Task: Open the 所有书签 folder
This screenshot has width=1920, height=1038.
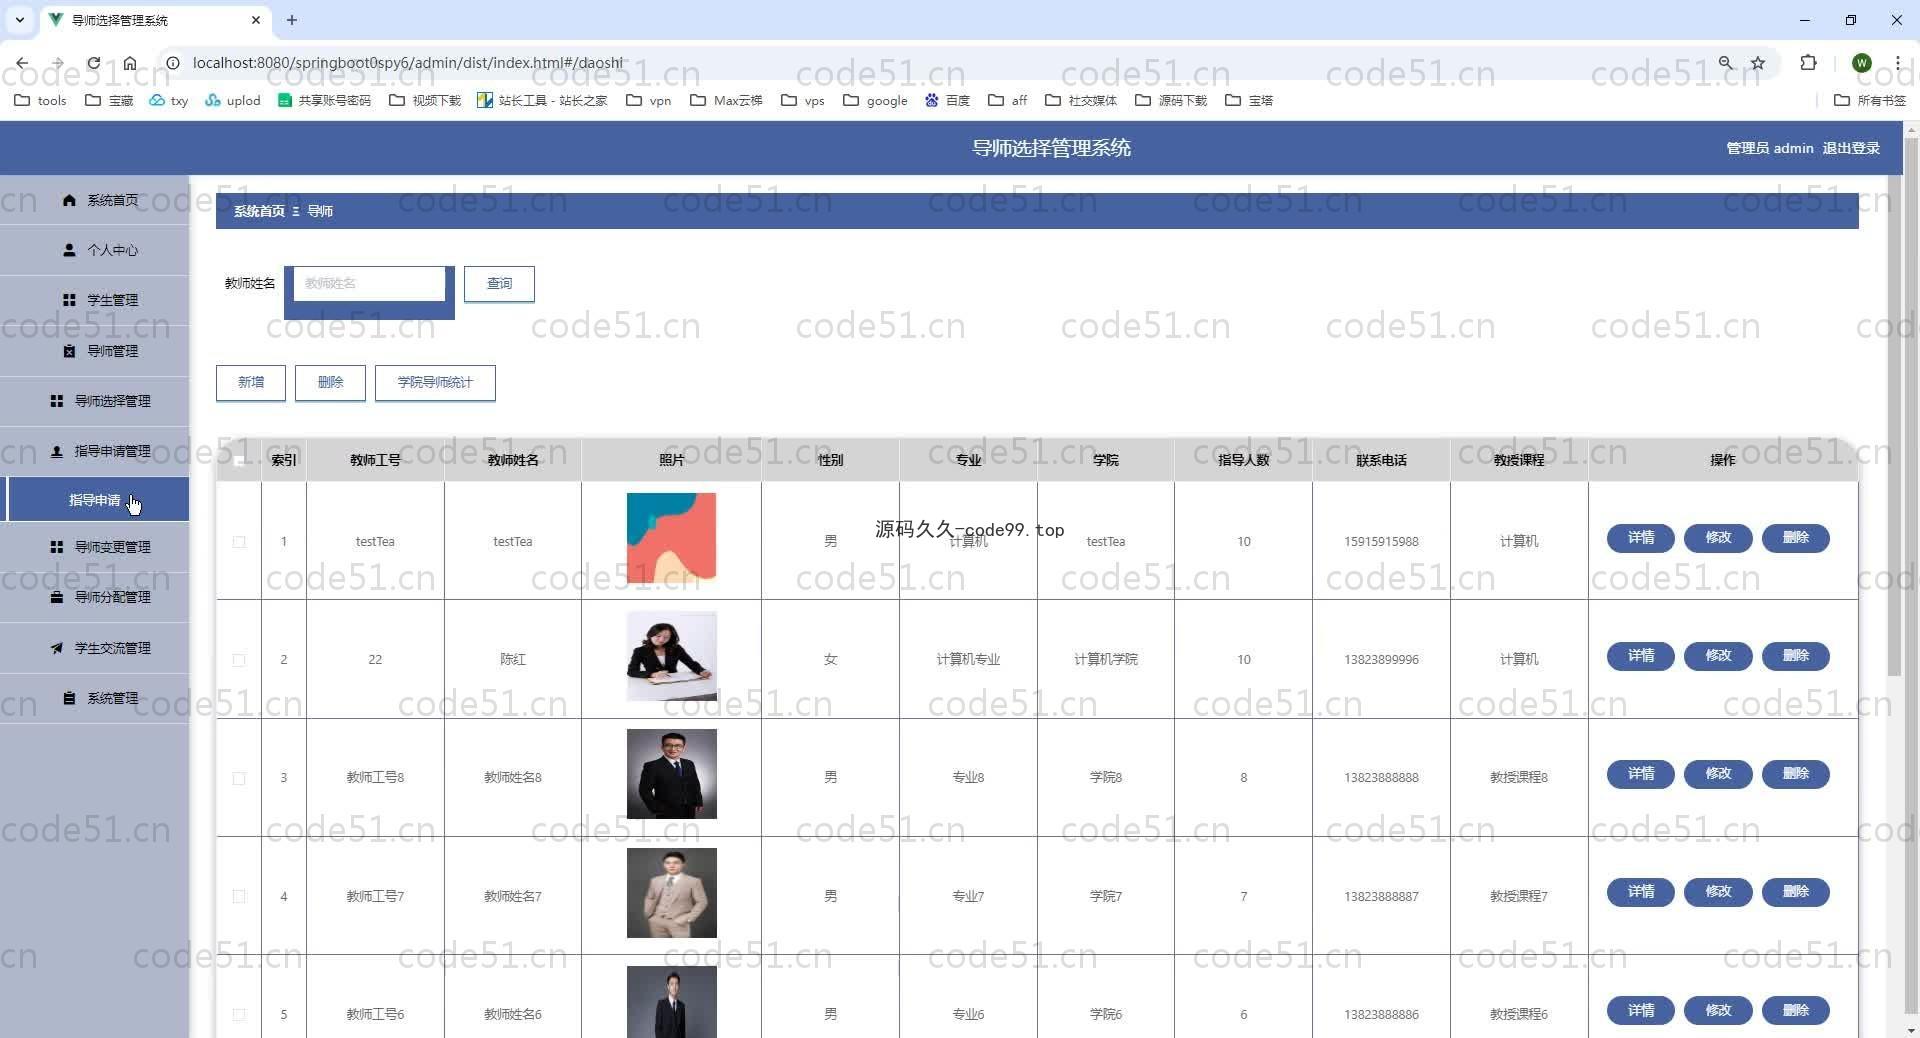Action: point(1870,100)
